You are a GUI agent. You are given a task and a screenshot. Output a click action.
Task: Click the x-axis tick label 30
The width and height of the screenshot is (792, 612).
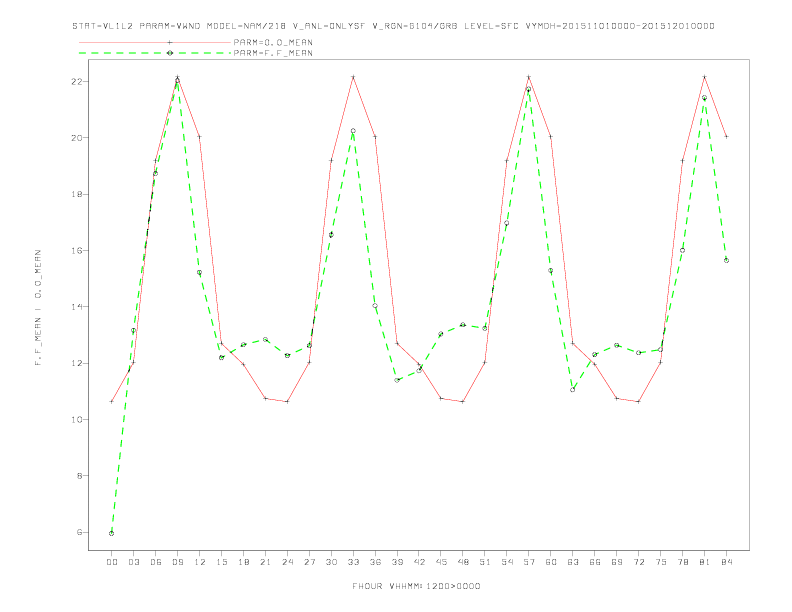pyautogui.click(x=331, y=562)
